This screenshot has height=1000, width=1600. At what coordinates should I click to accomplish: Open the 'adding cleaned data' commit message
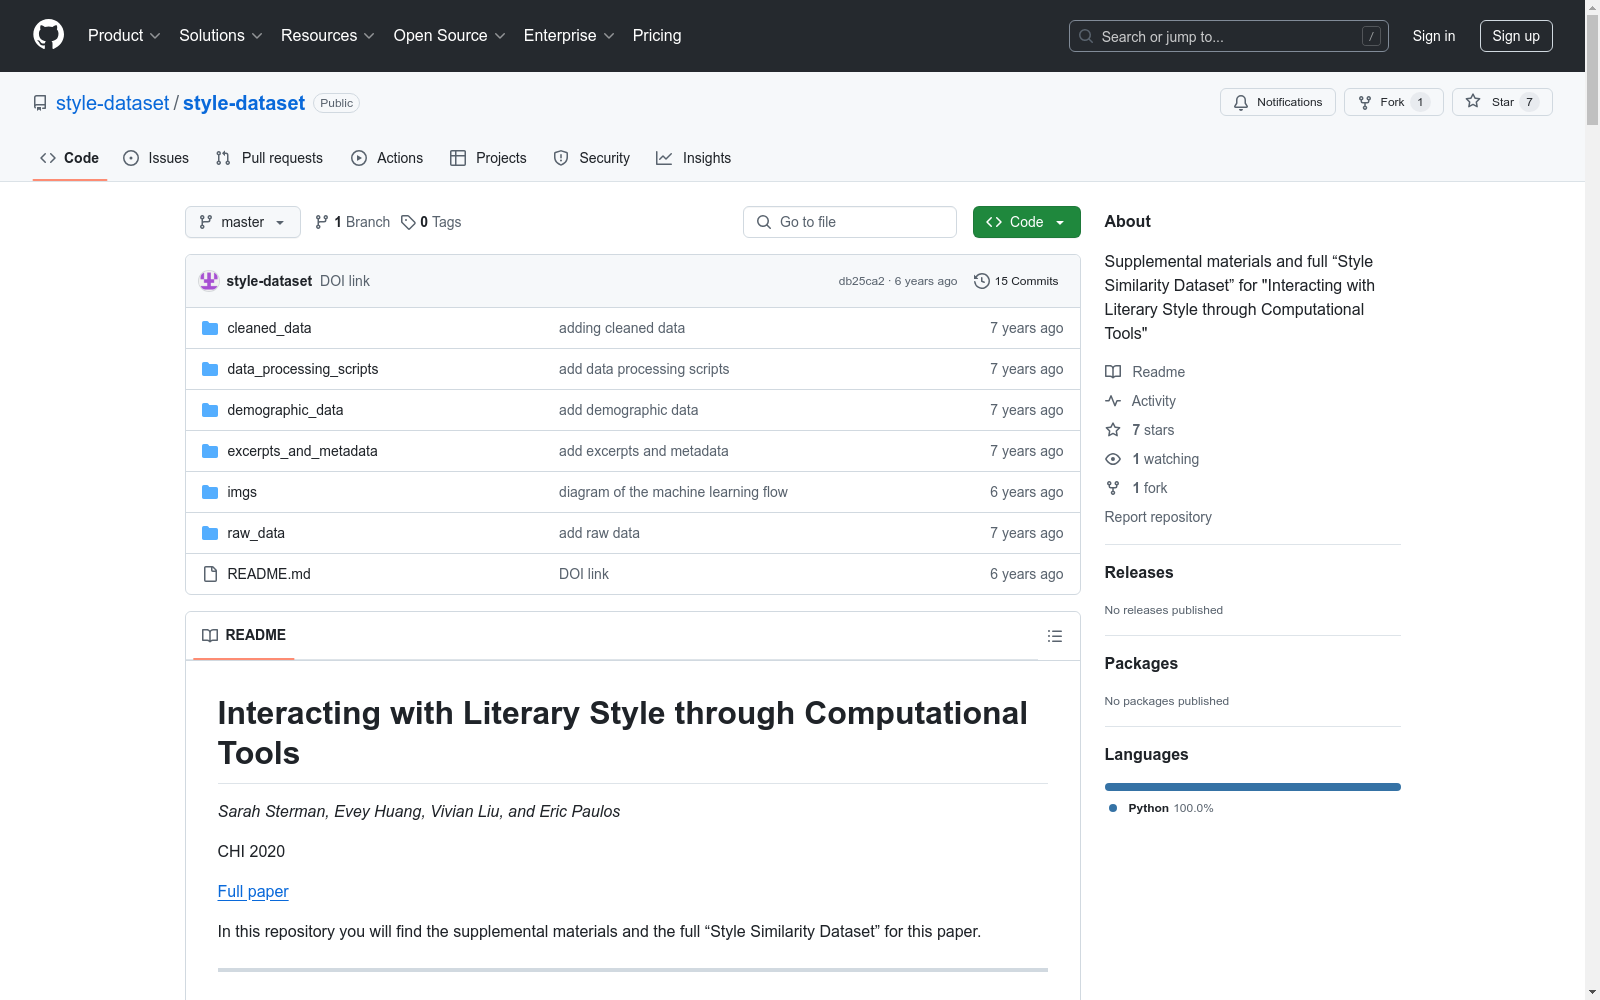(622, 328)
